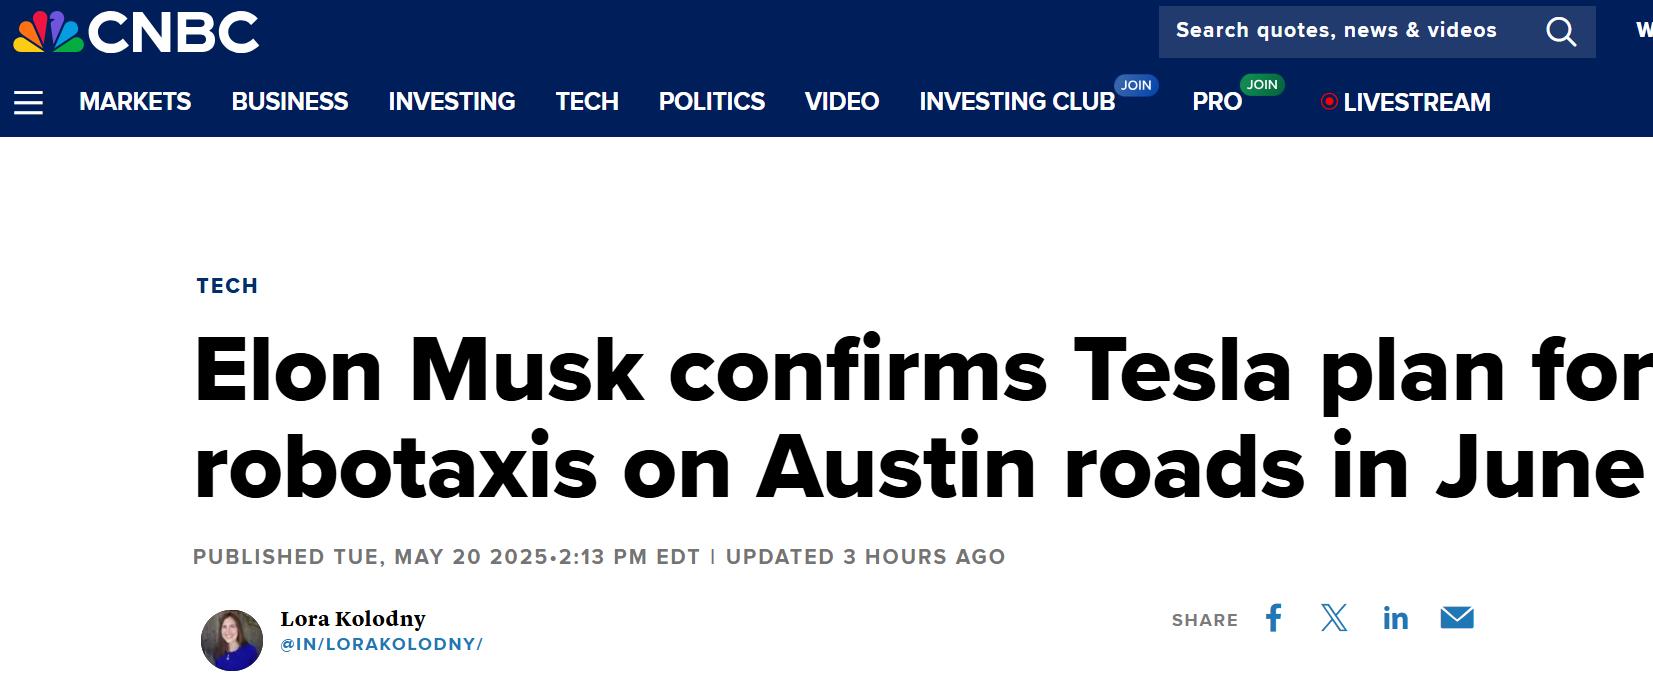Go to the Investing section
Viewport: 1653px width, 690px height.
click(x=452, y=102)
